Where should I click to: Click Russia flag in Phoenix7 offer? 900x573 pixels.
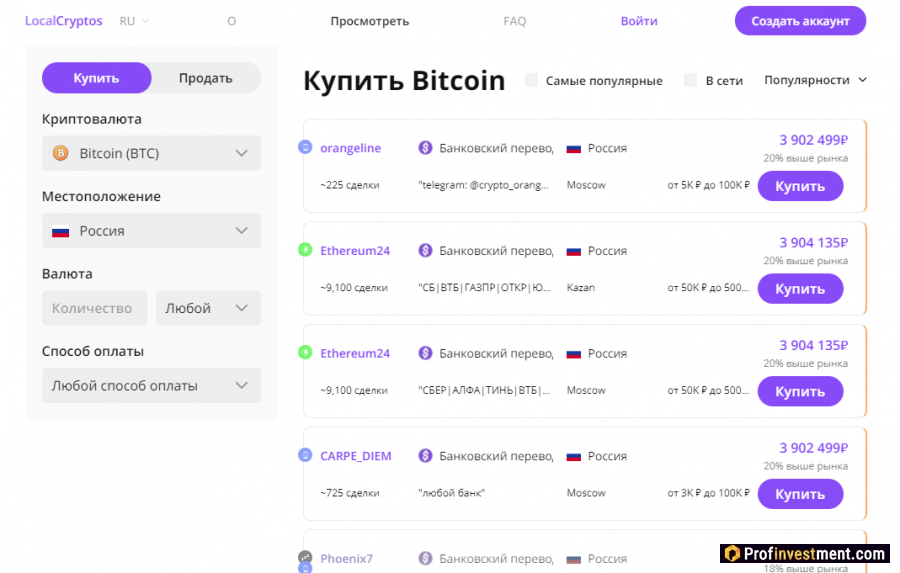click(x=573, y=559)
